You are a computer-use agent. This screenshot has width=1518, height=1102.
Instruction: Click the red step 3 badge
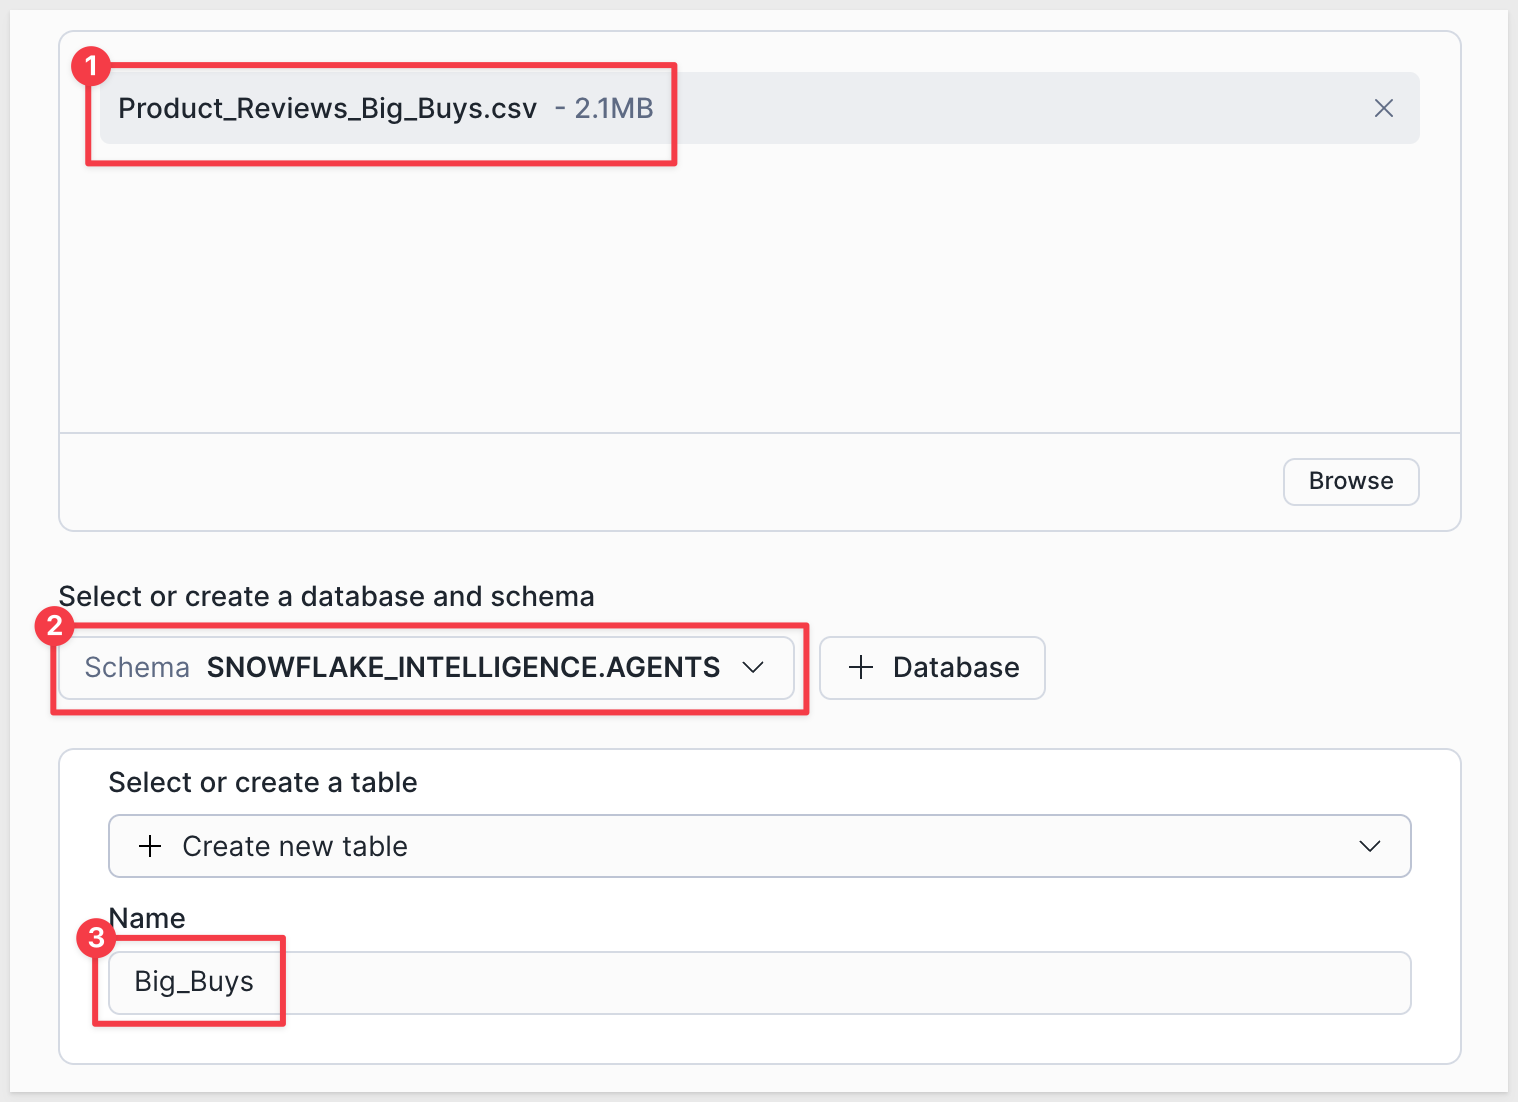96,938
